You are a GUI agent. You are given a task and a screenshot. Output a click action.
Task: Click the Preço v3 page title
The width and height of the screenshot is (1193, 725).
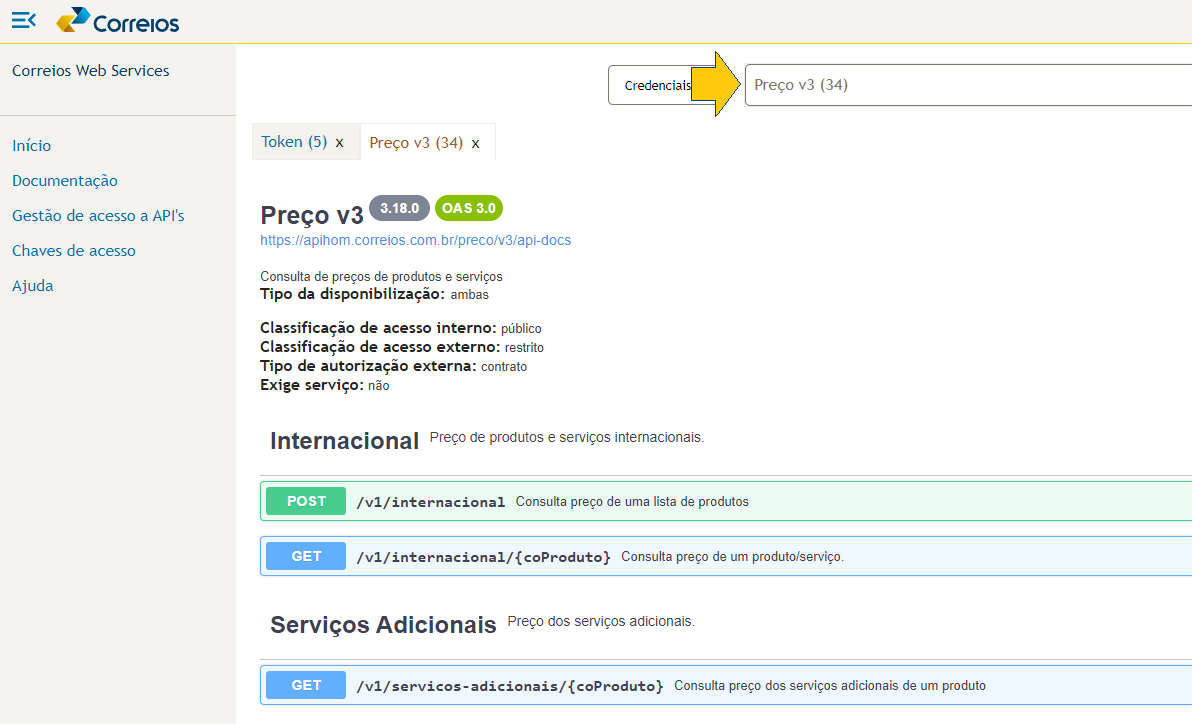pos(312,215)
